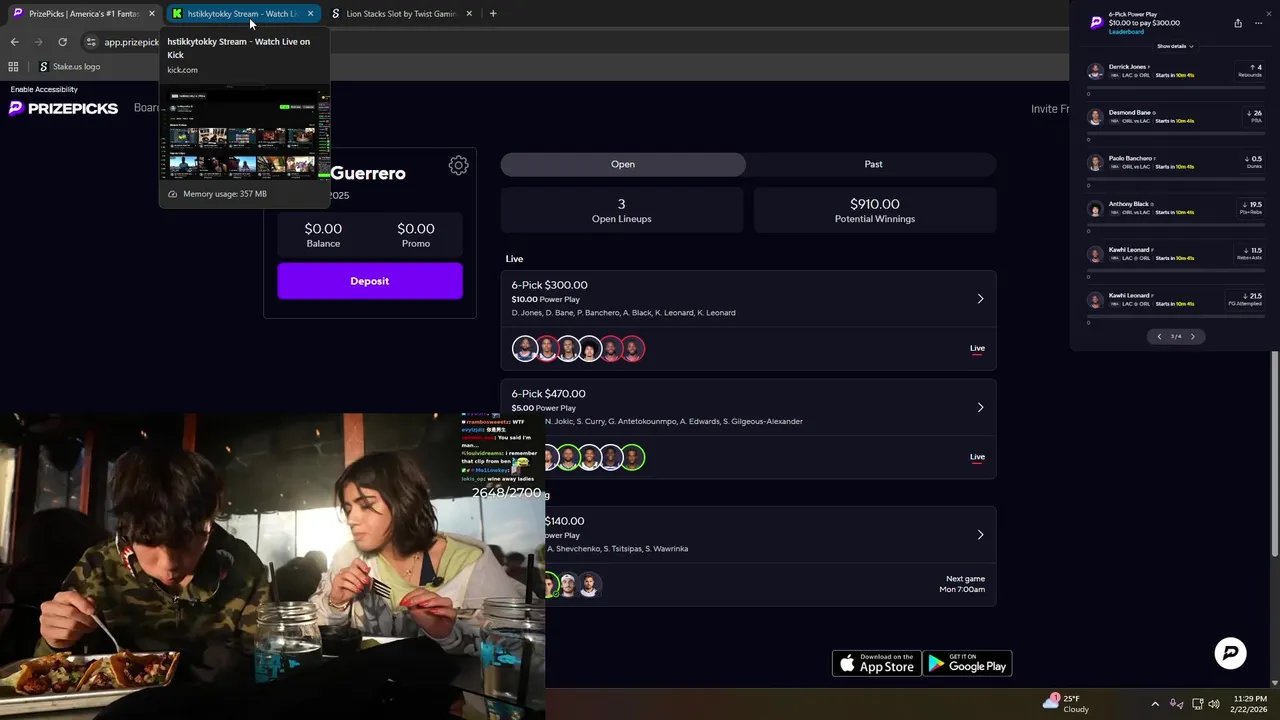Switch to the Open lineups tab

pos(623,164)
